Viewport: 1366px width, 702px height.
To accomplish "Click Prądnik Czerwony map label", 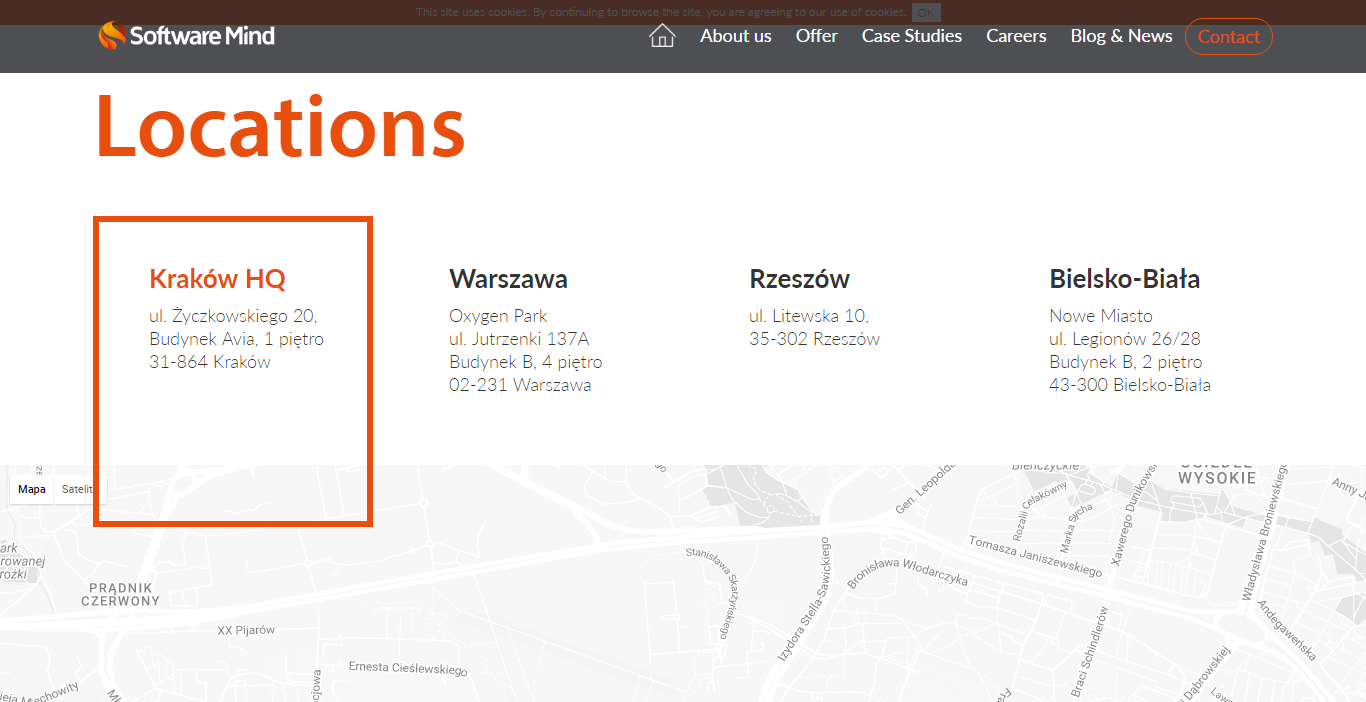I will point(120,594).
